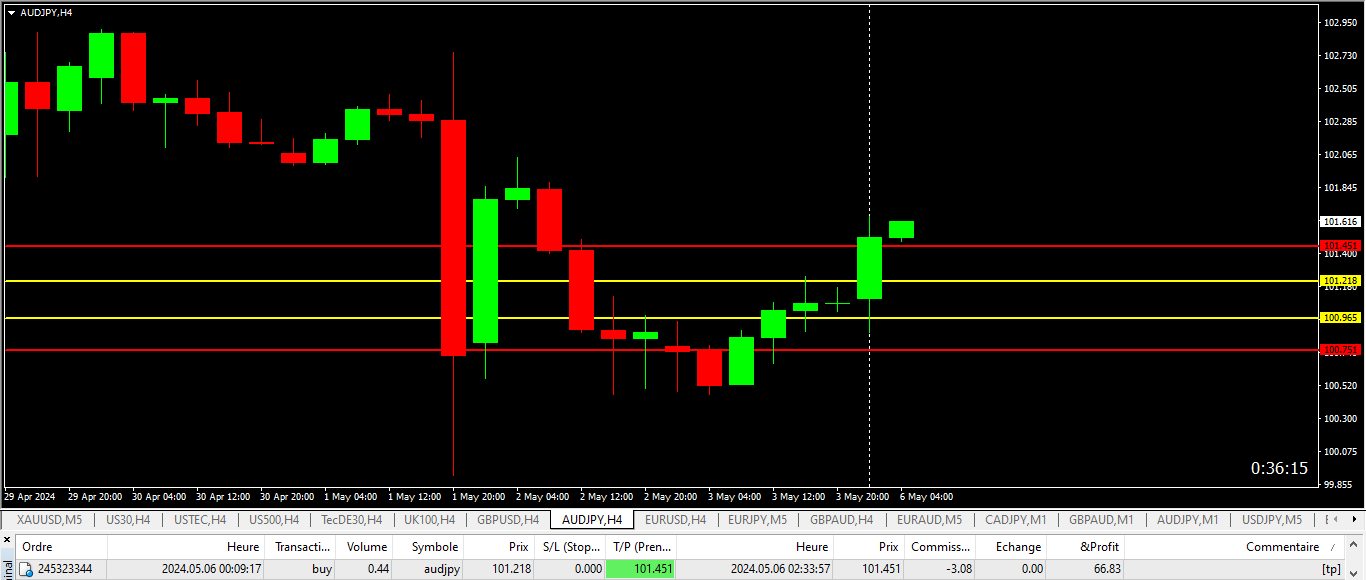Click the 99.855 price scale value
1366x580 pixels.
click(x=1340, y=484)
